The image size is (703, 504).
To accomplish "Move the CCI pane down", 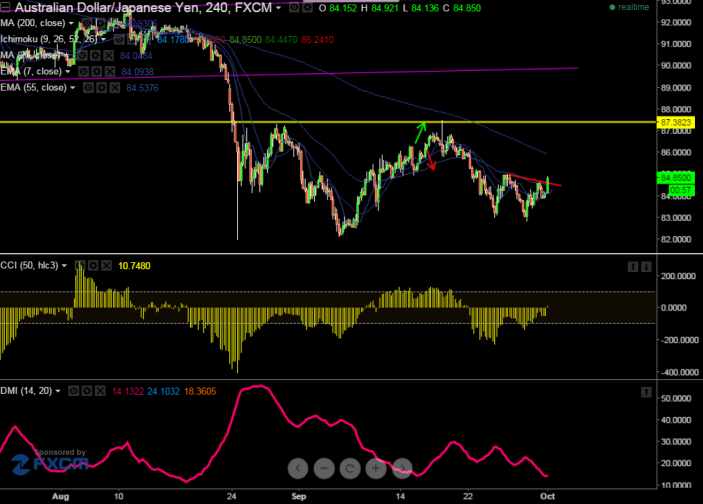I will coord(646,267).
